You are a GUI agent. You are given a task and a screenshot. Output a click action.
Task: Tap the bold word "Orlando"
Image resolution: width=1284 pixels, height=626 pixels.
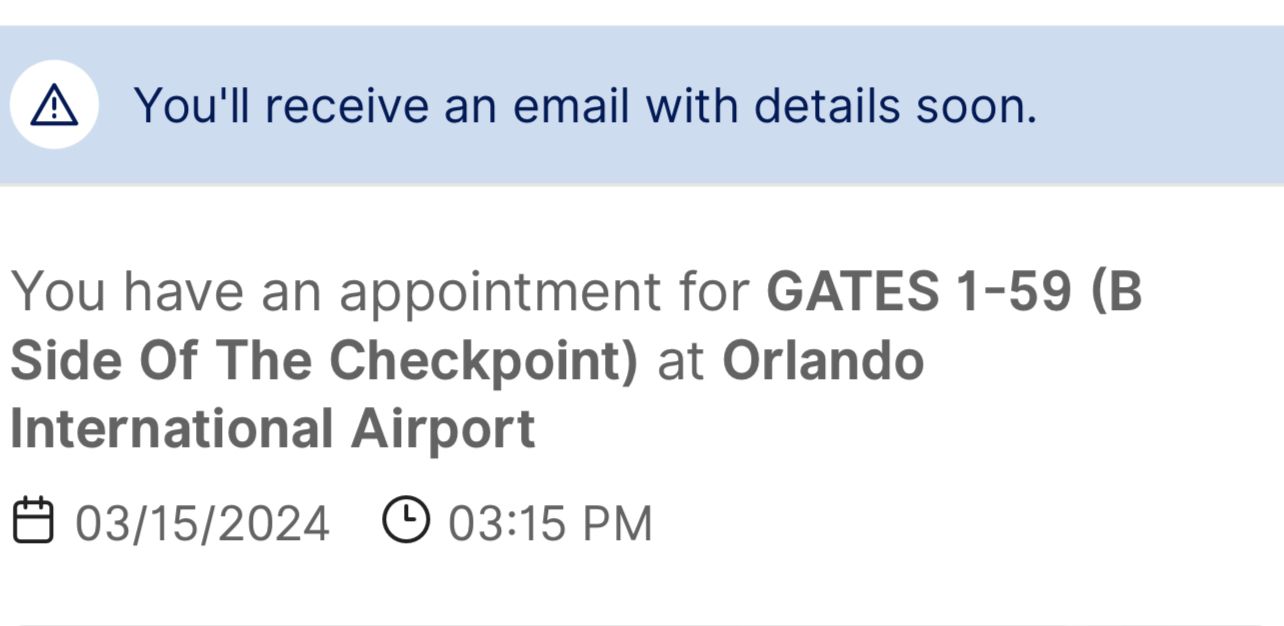coord(823,360)
